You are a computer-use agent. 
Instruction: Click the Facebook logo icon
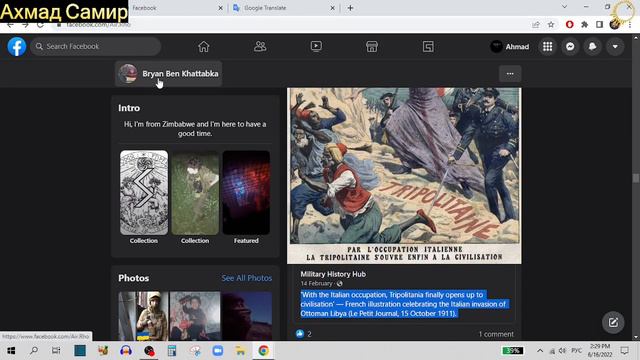(17, 47)
